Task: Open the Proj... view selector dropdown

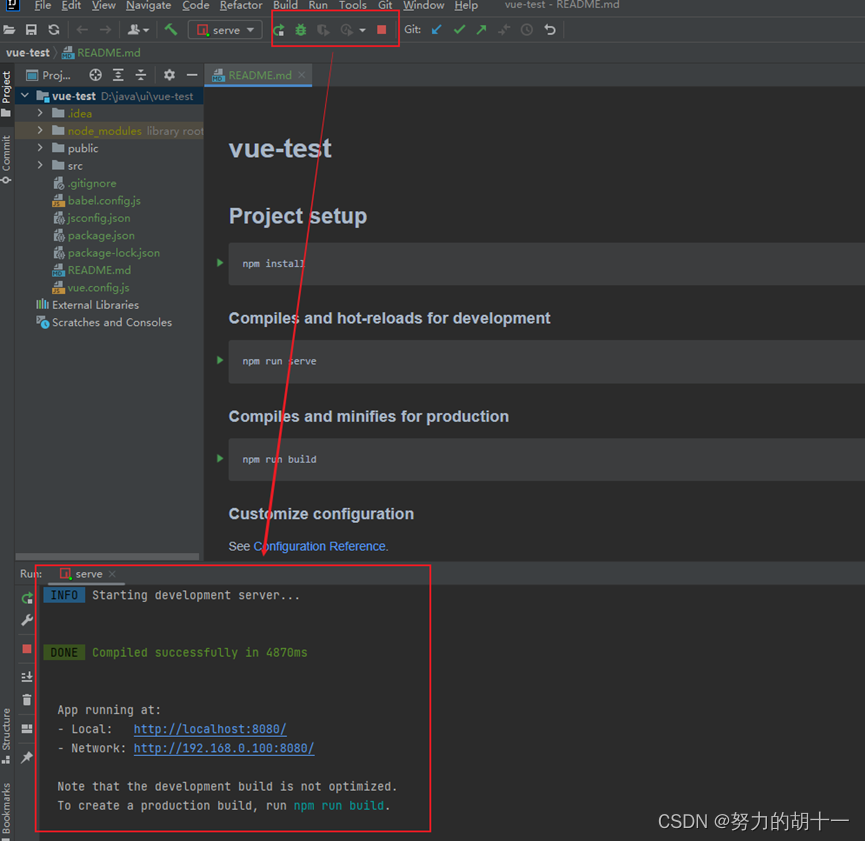Action: click(x=49, y=75)
